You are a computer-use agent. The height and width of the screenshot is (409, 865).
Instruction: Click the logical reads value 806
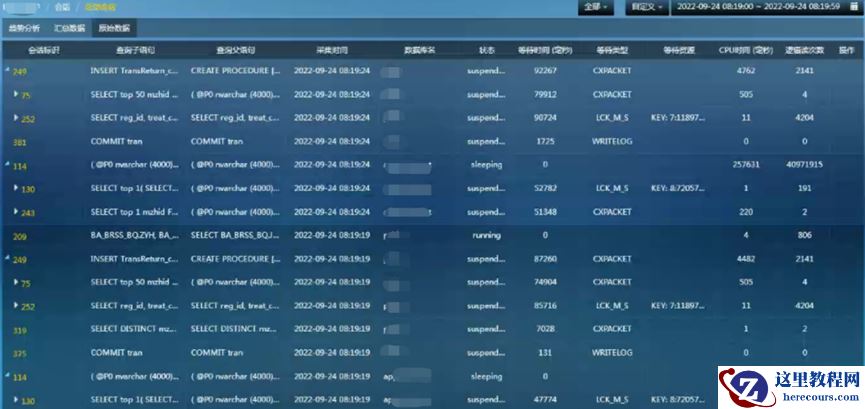point(804,235)
